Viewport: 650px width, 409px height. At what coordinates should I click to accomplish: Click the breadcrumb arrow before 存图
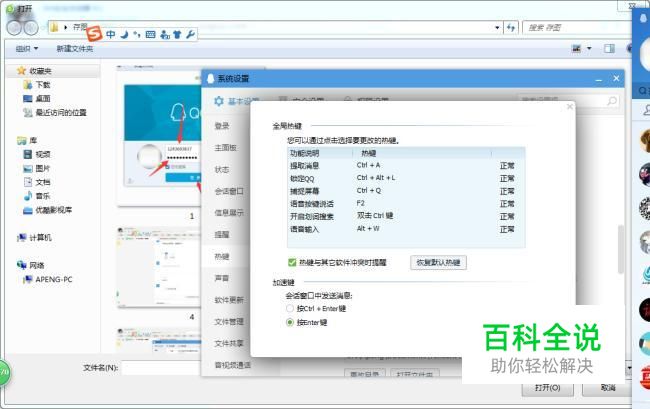tap(65, 27)
